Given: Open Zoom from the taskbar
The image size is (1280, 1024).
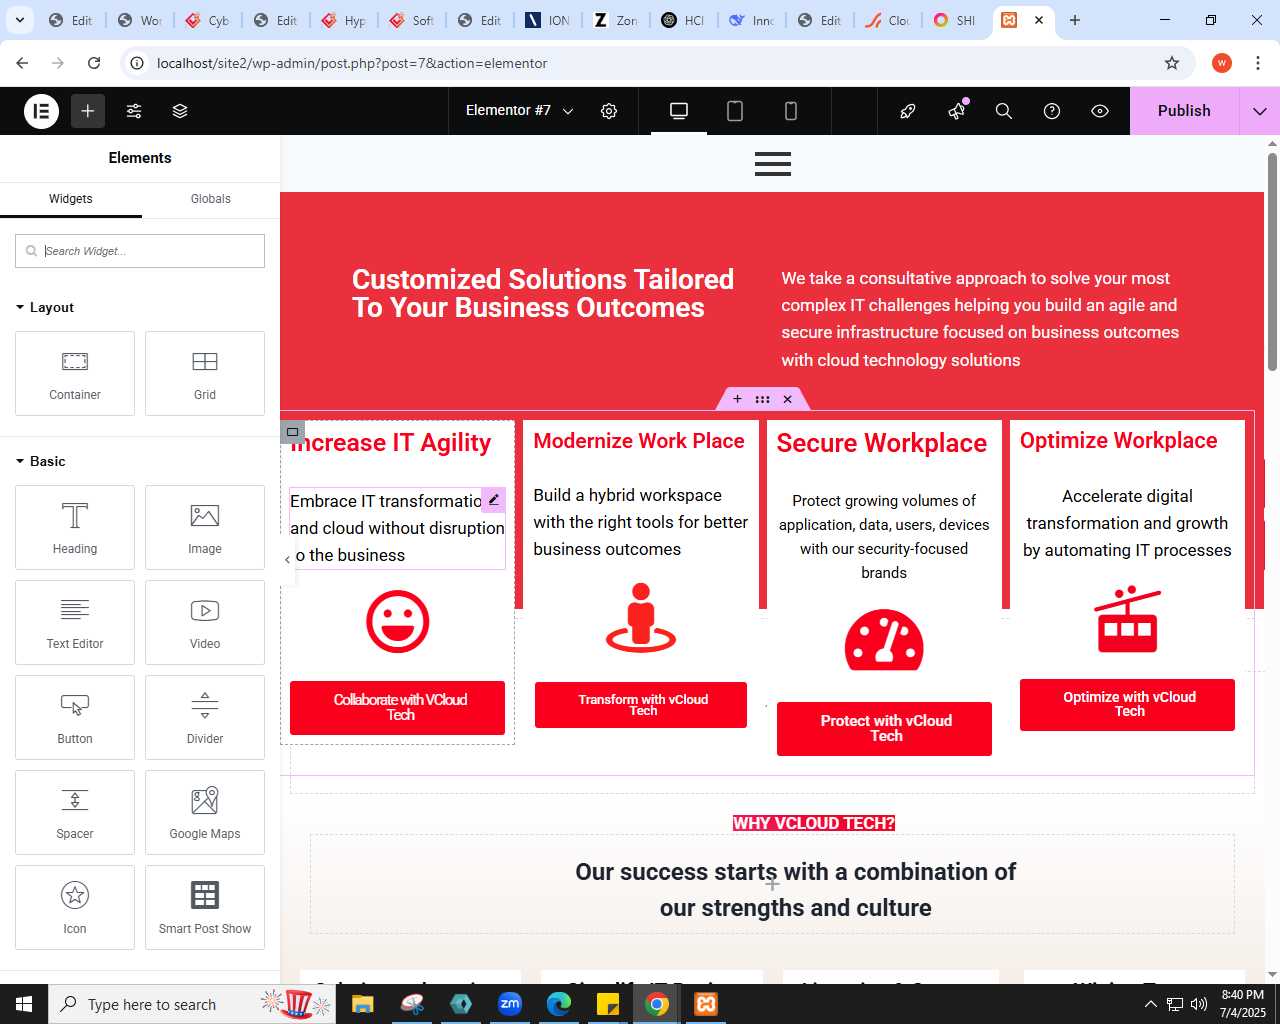Looking at the screenshot, I should pyautogui.click(x=510, y=1004).
